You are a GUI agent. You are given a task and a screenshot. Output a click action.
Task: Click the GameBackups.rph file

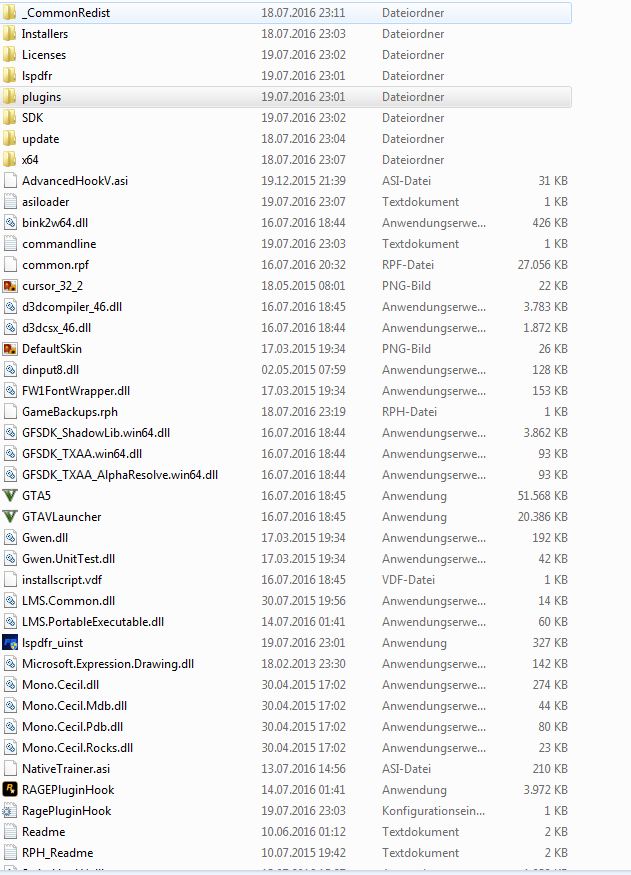click(286, 412)
